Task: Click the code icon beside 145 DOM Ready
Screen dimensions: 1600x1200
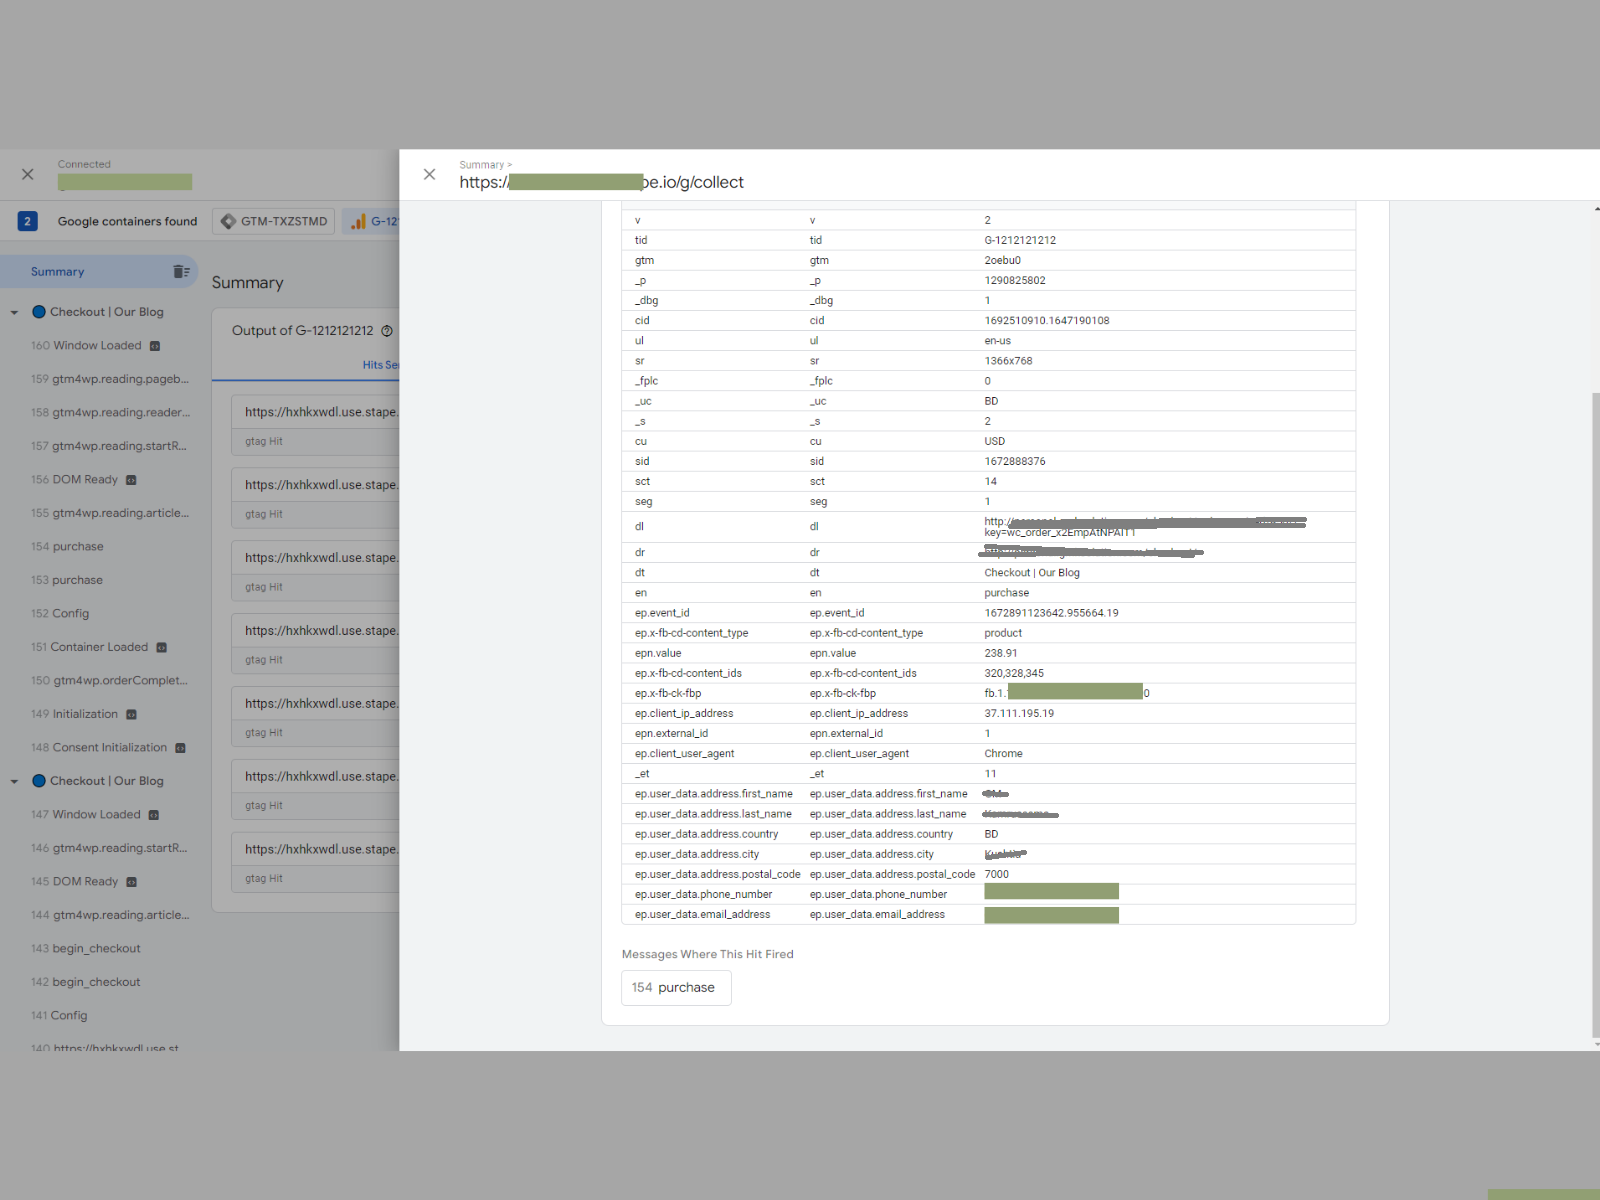Action: click(x=132, y=881)
